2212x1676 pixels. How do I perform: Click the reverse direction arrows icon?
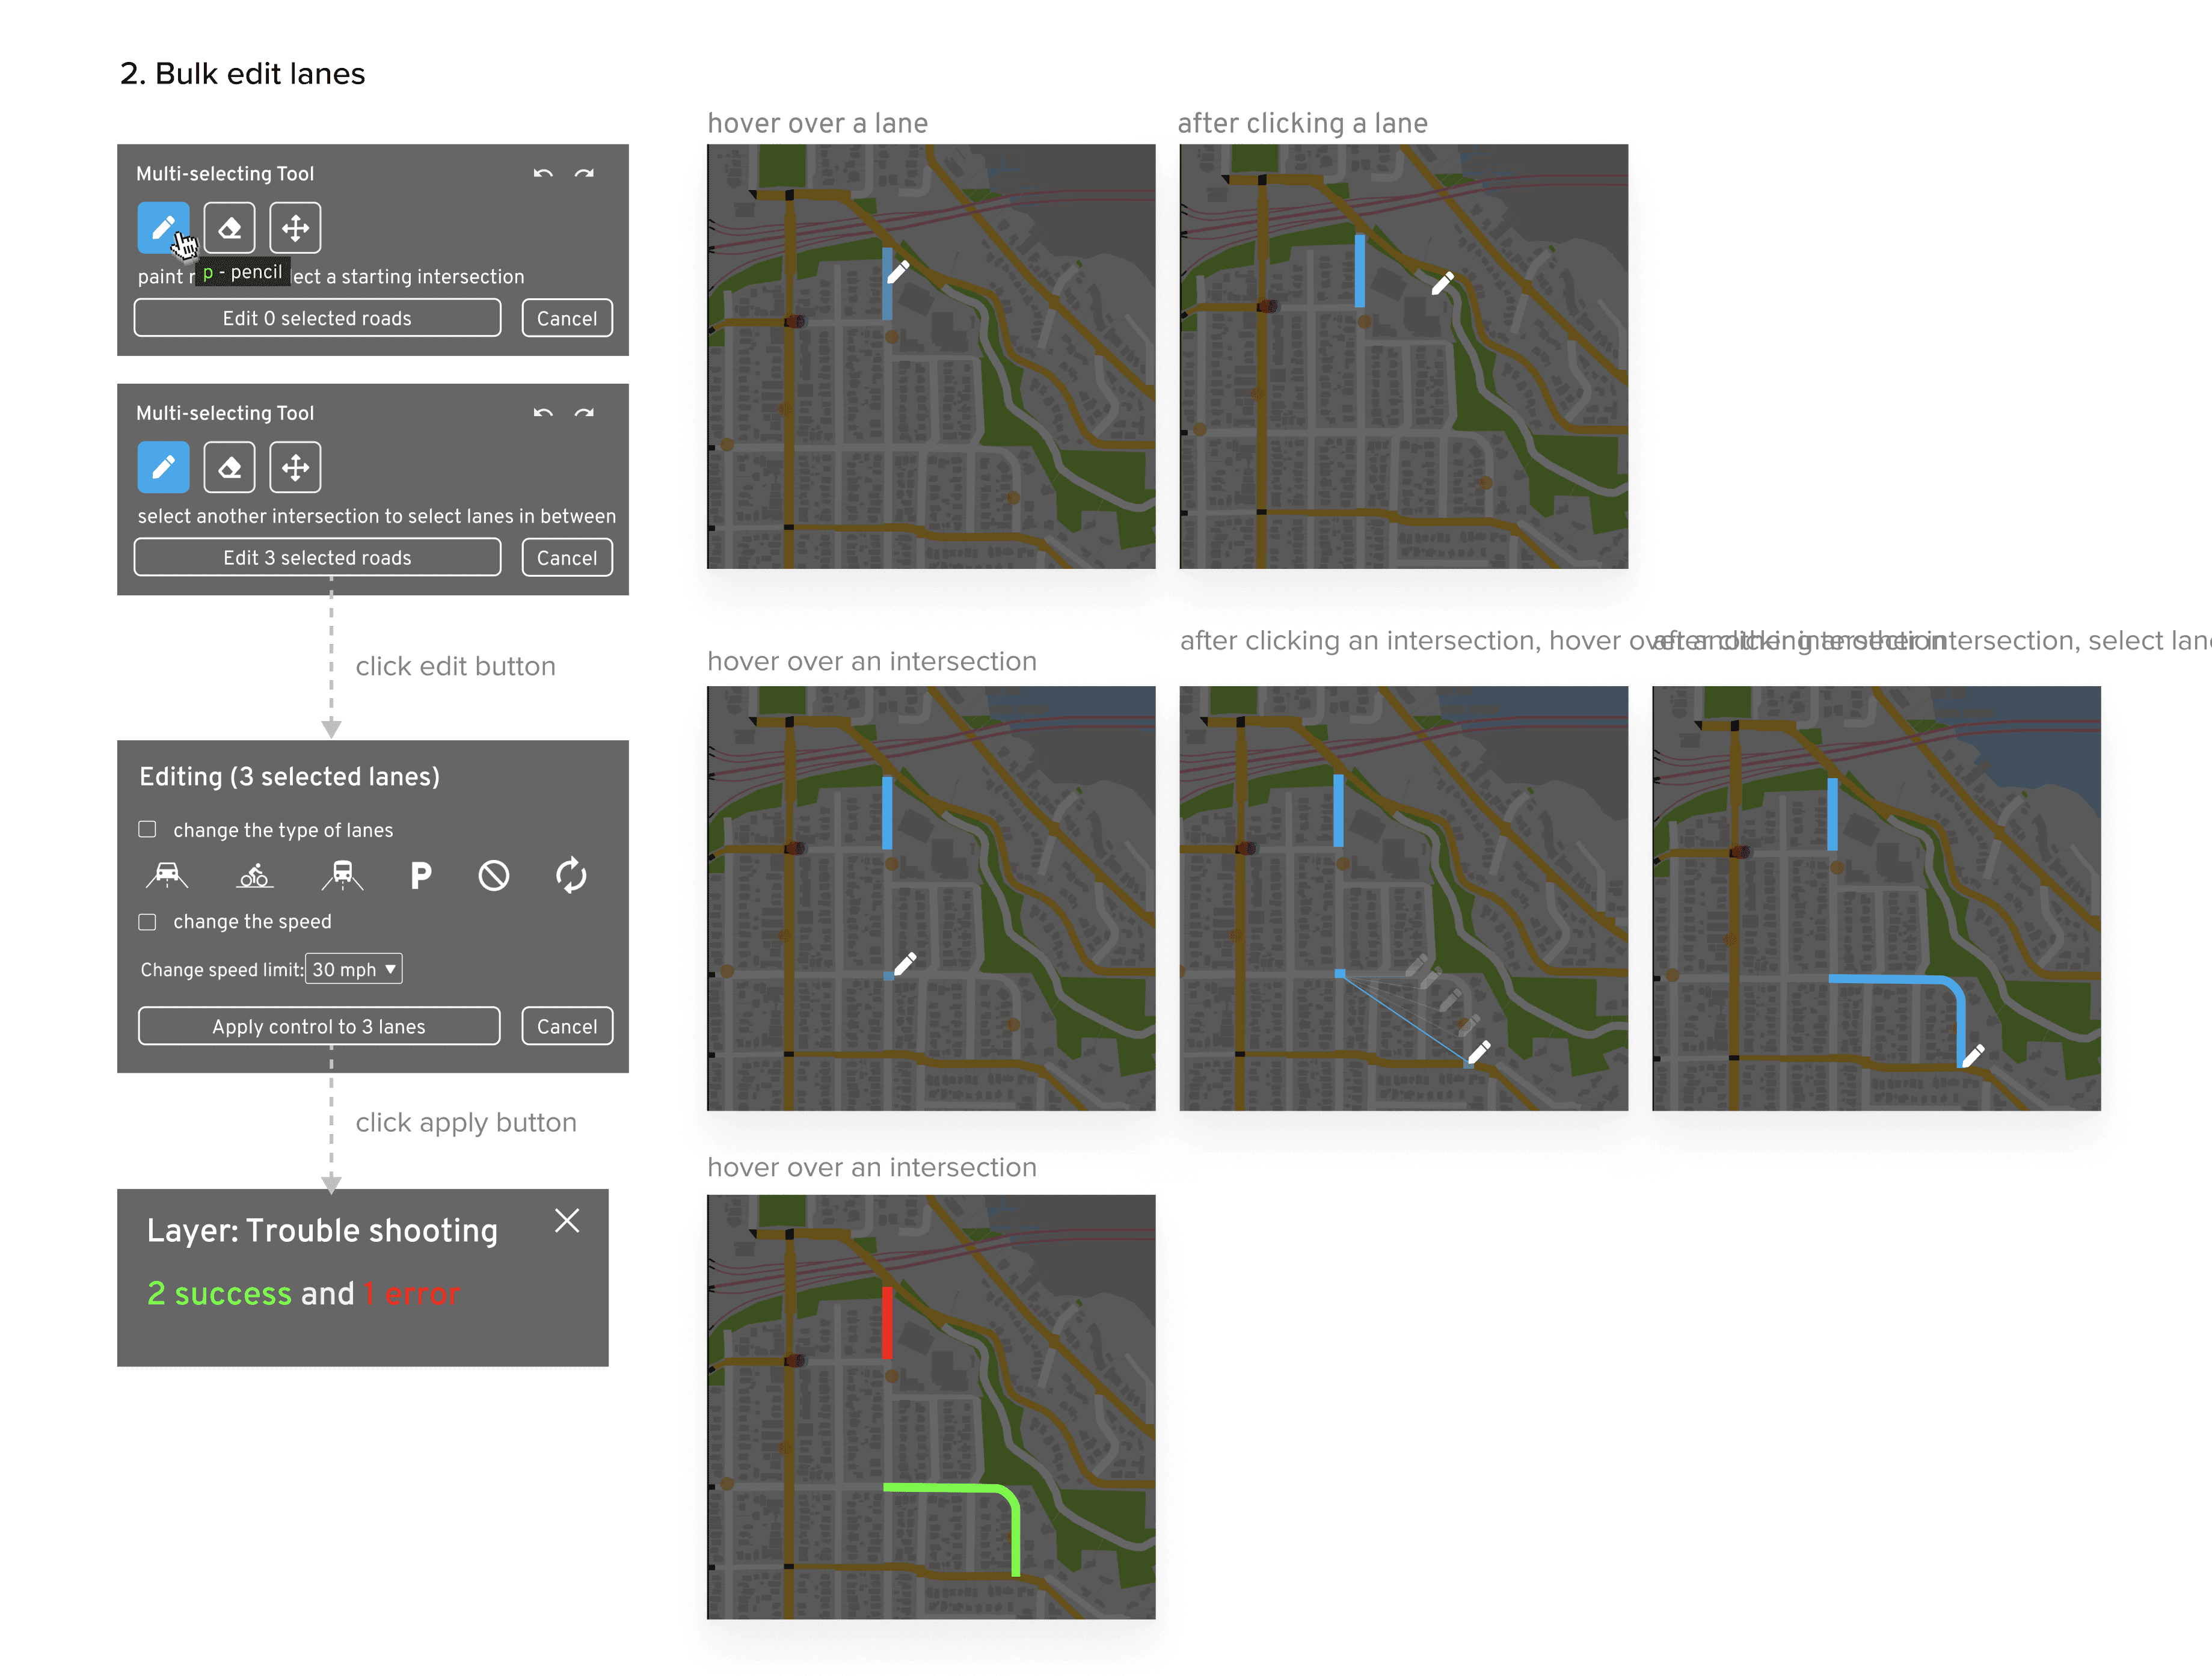571,876
